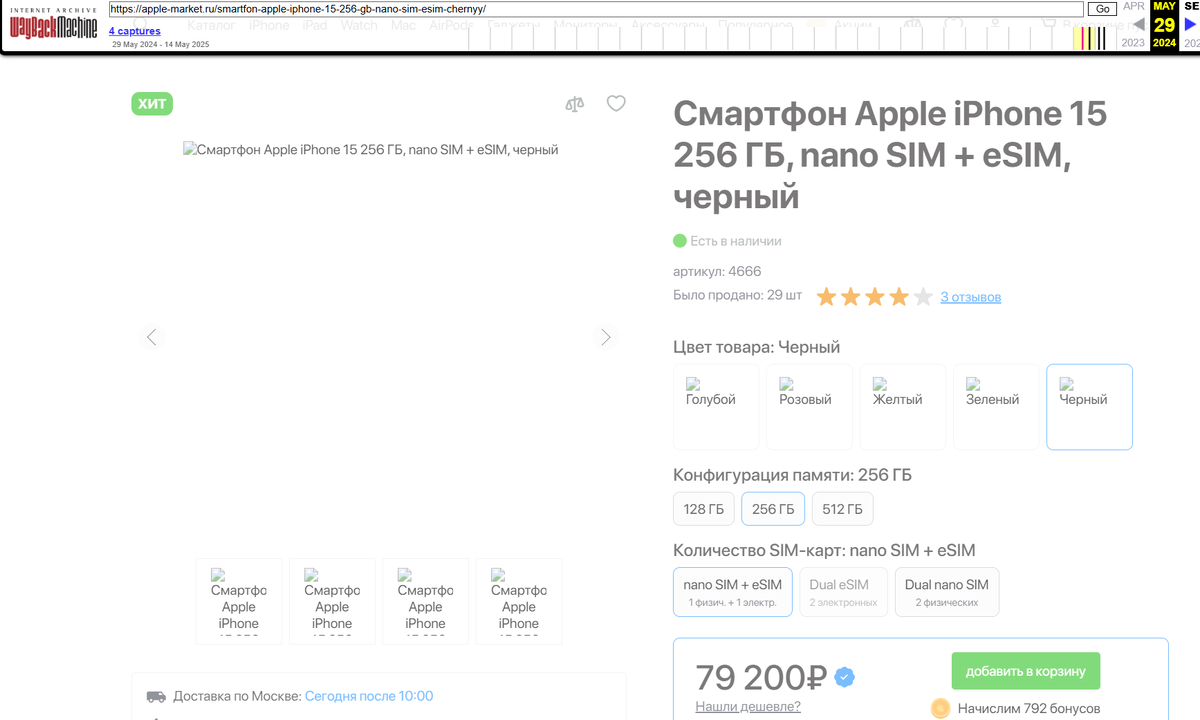Screen dimensions: 1200x720
Task: Click the second product thumbnail
Action: point(332,600)
